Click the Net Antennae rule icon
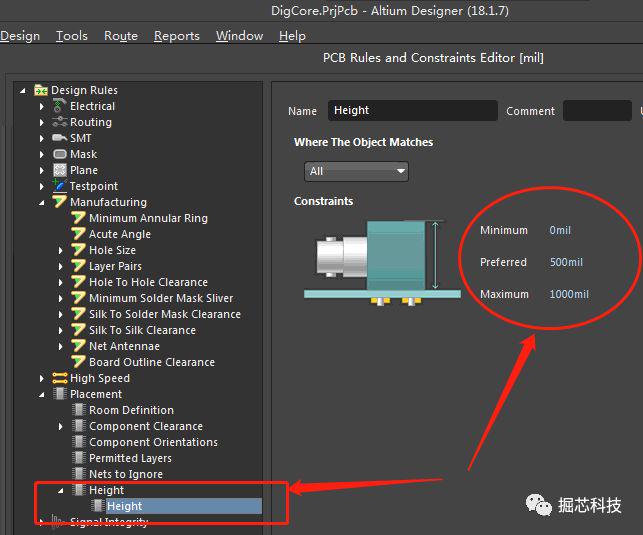The image size is (643, 535). click(78, 345)
